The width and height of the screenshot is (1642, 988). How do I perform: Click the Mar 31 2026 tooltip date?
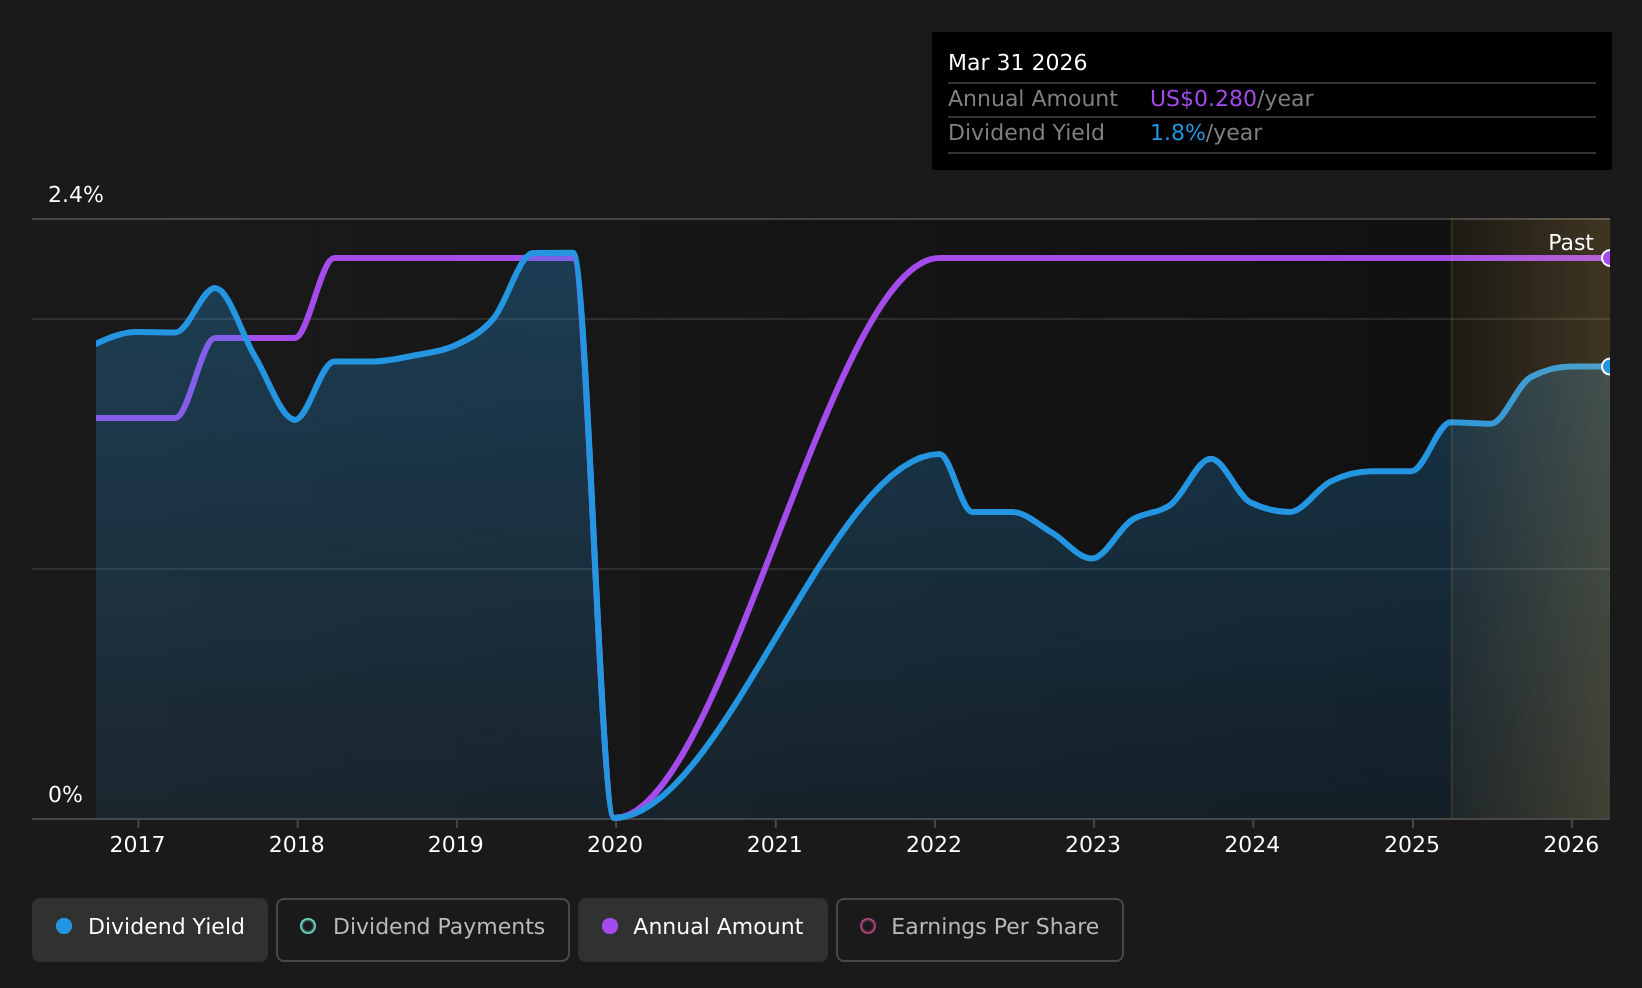pos(1017,63)
